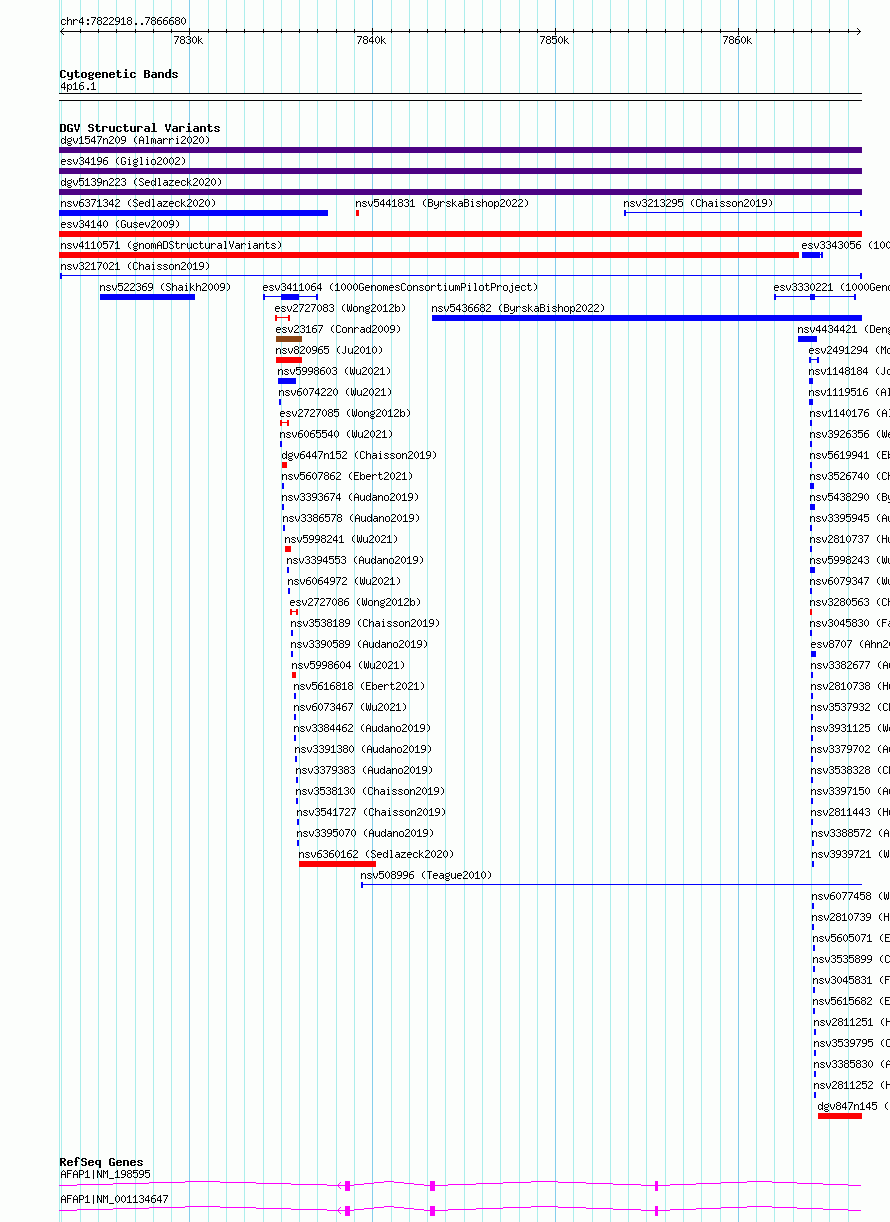Viewport: 890px width, 1222px height.
Task: Click nsv3394553 (Audano2019) variant label
Action: (x=355, y=560)
